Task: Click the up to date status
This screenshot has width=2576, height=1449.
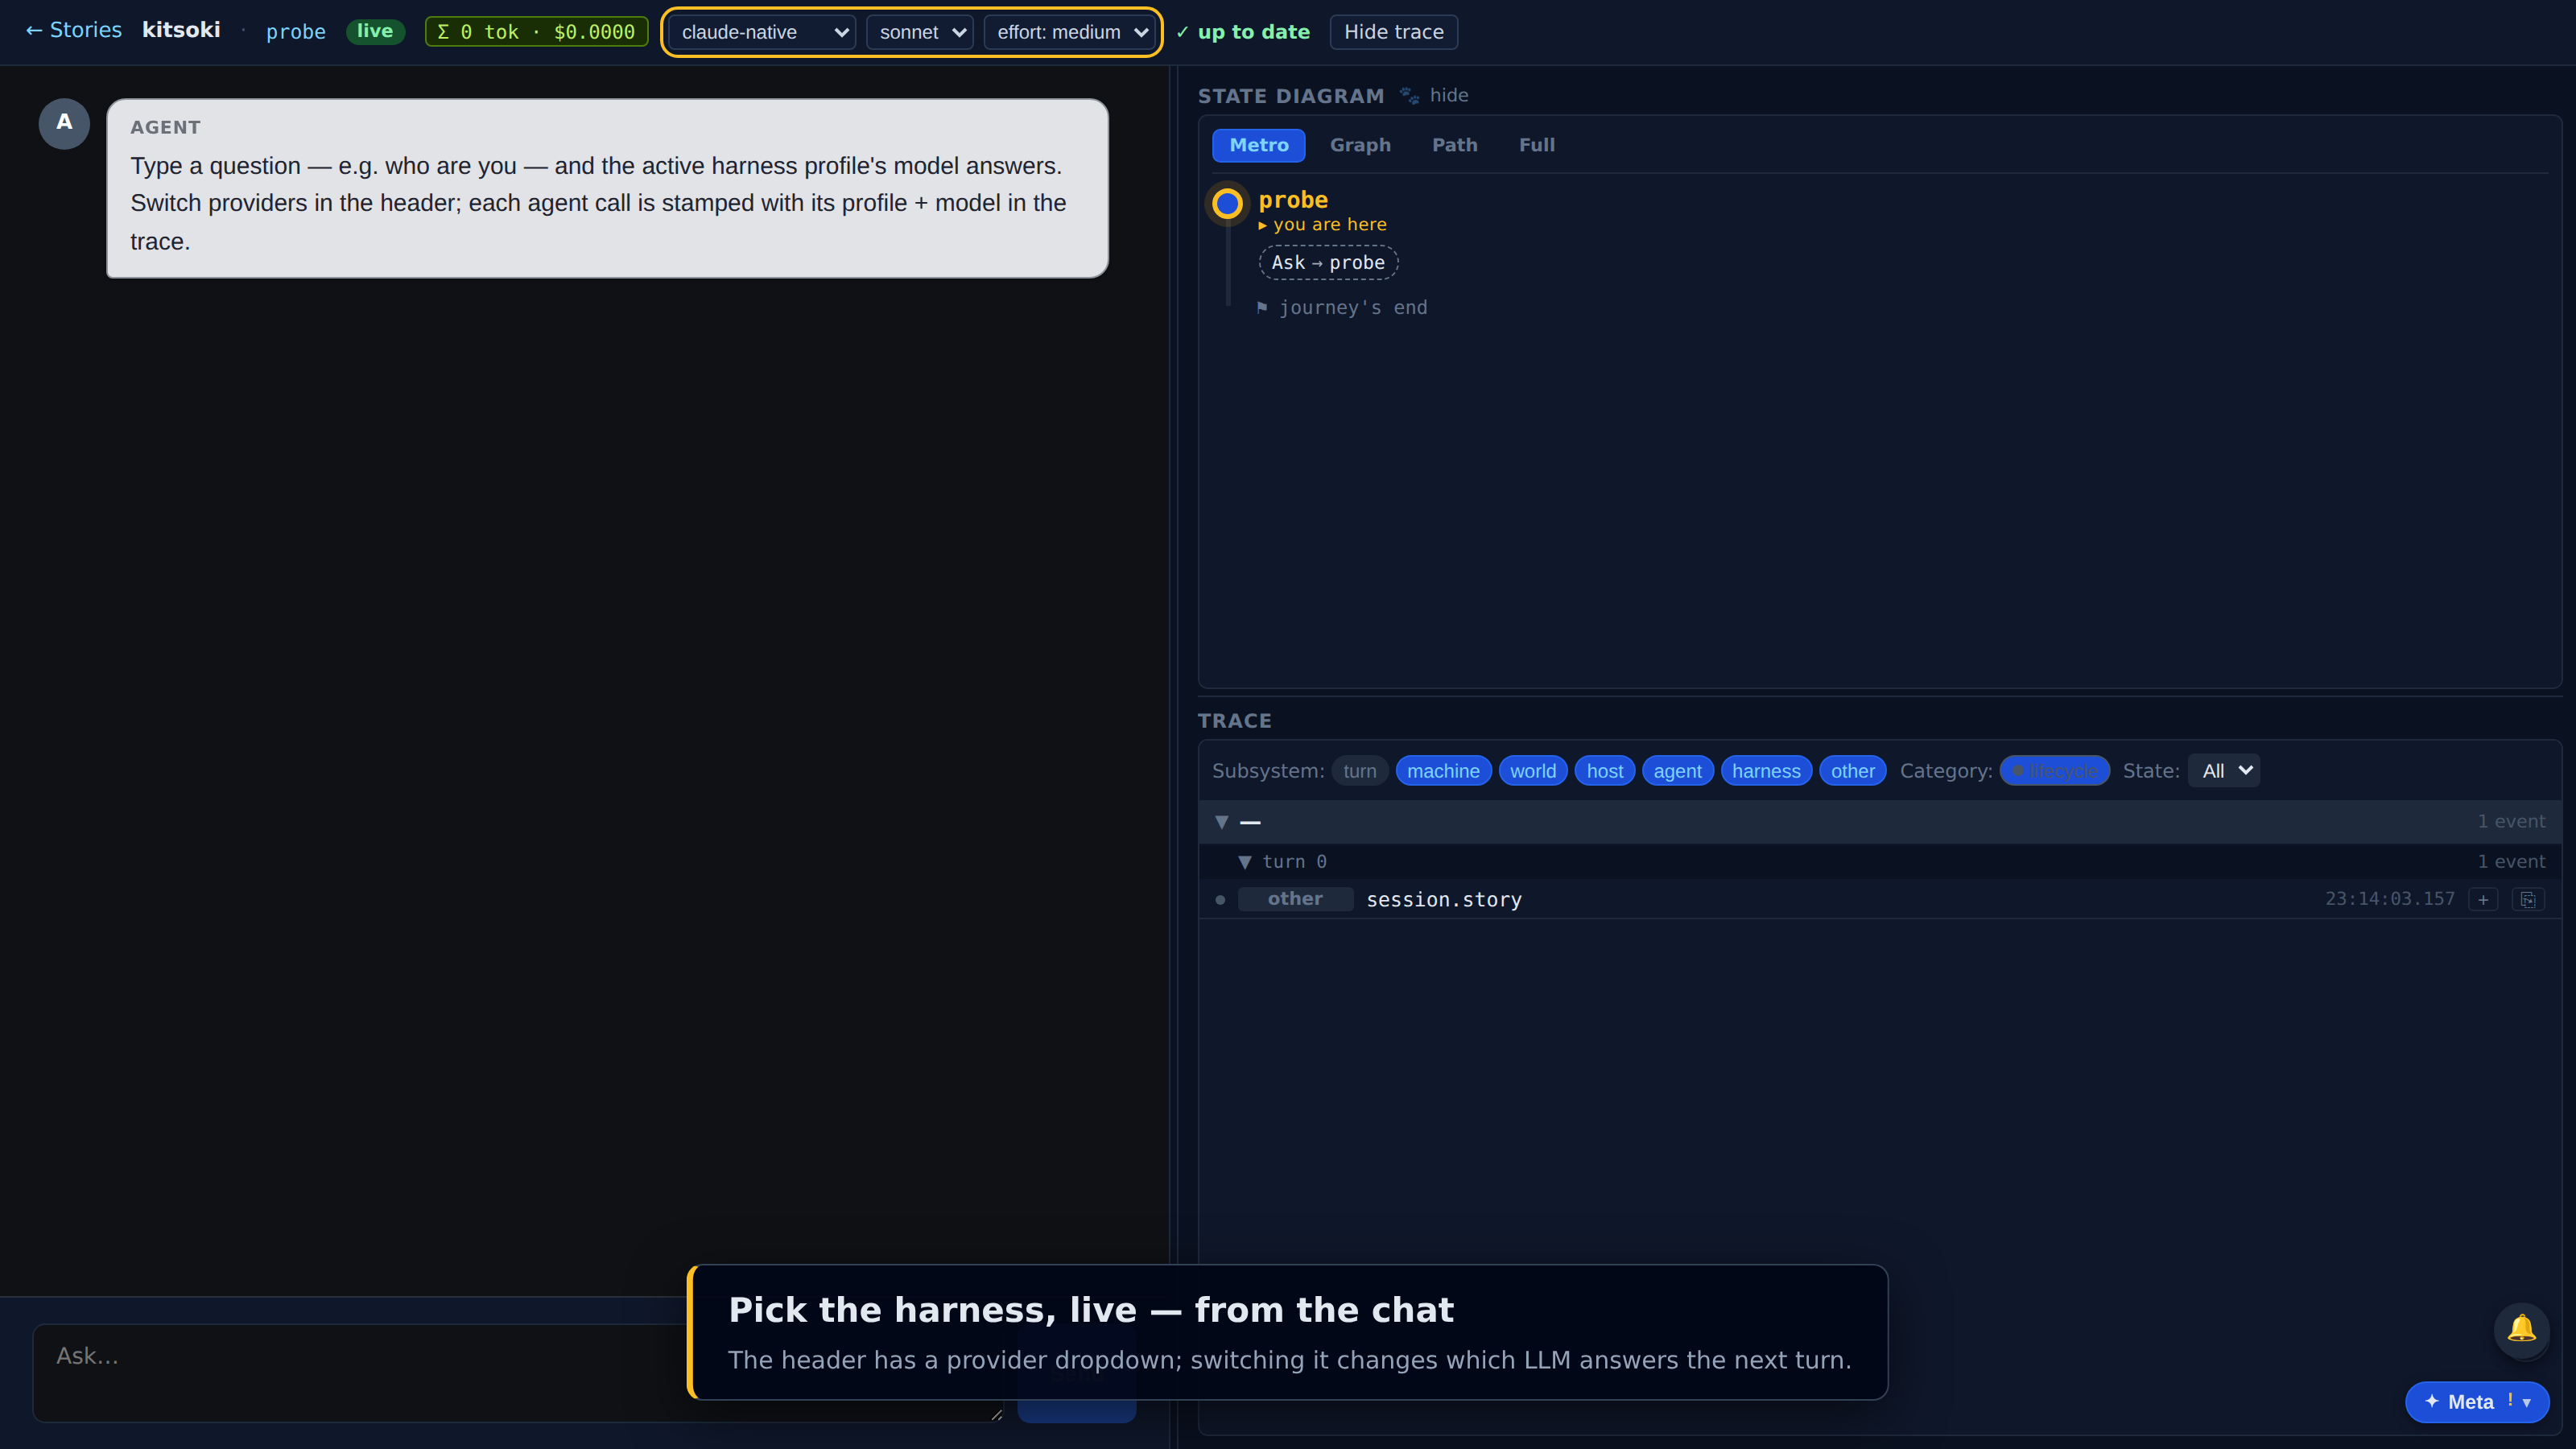Action: (1243, 32)
